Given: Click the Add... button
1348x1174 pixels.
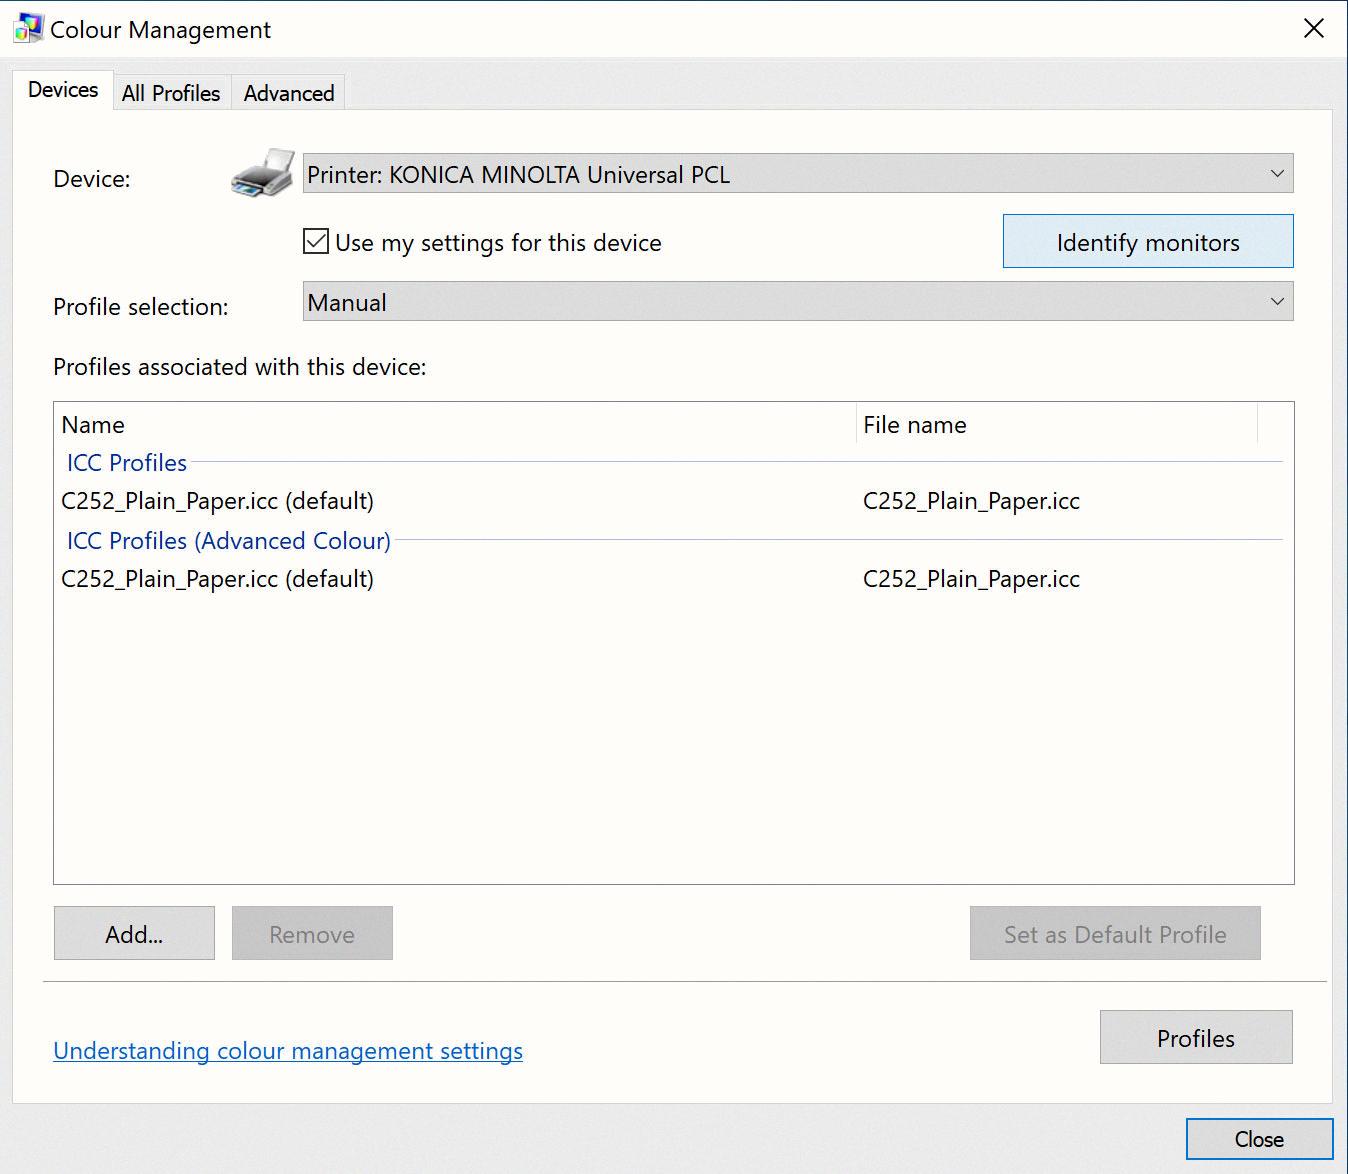Looking at the screenshot, I should tap(134, 934).
